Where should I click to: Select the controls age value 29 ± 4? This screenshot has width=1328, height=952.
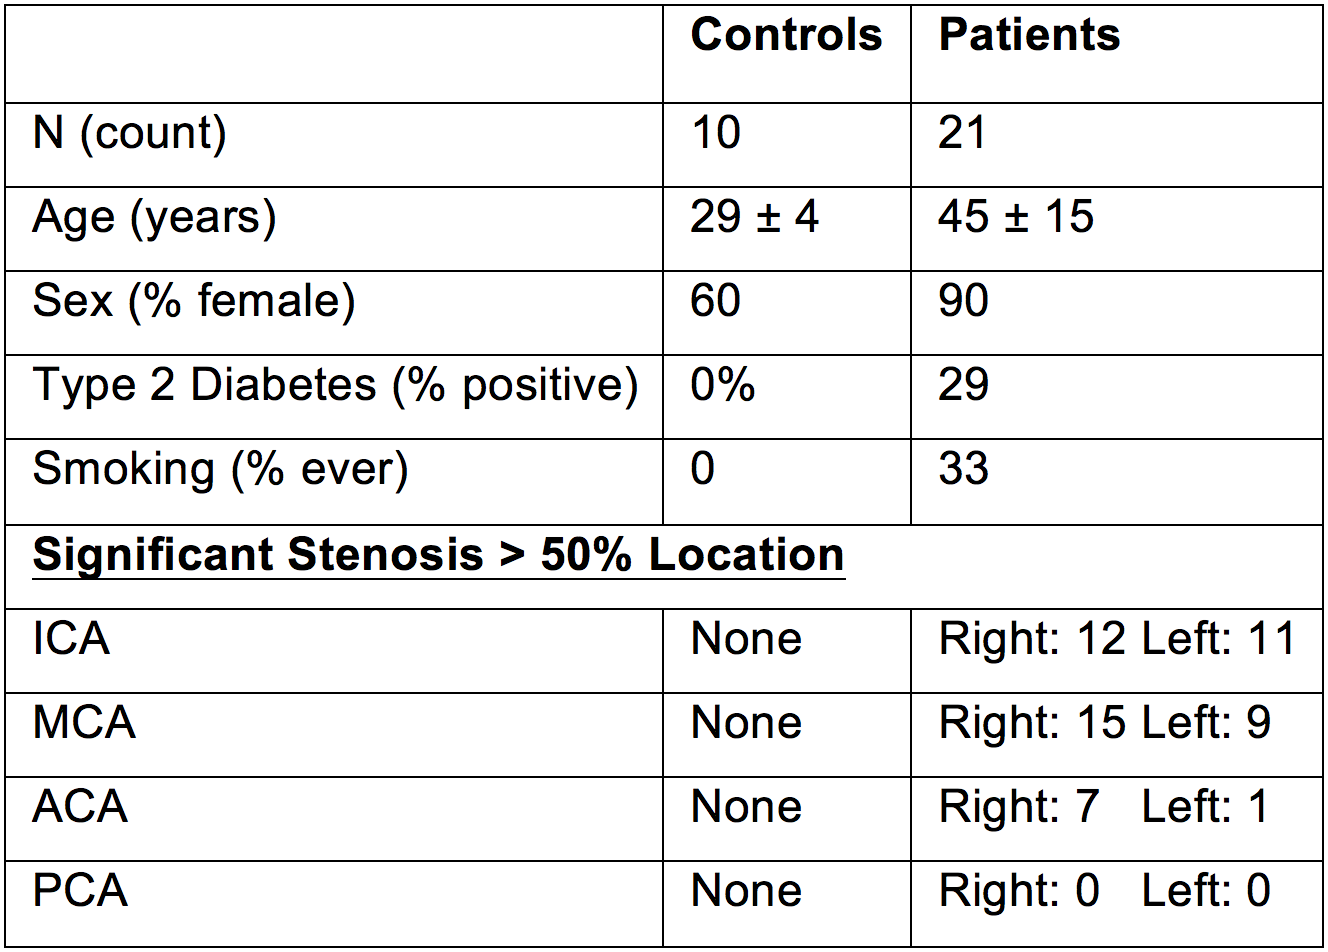tap(754, 218)
